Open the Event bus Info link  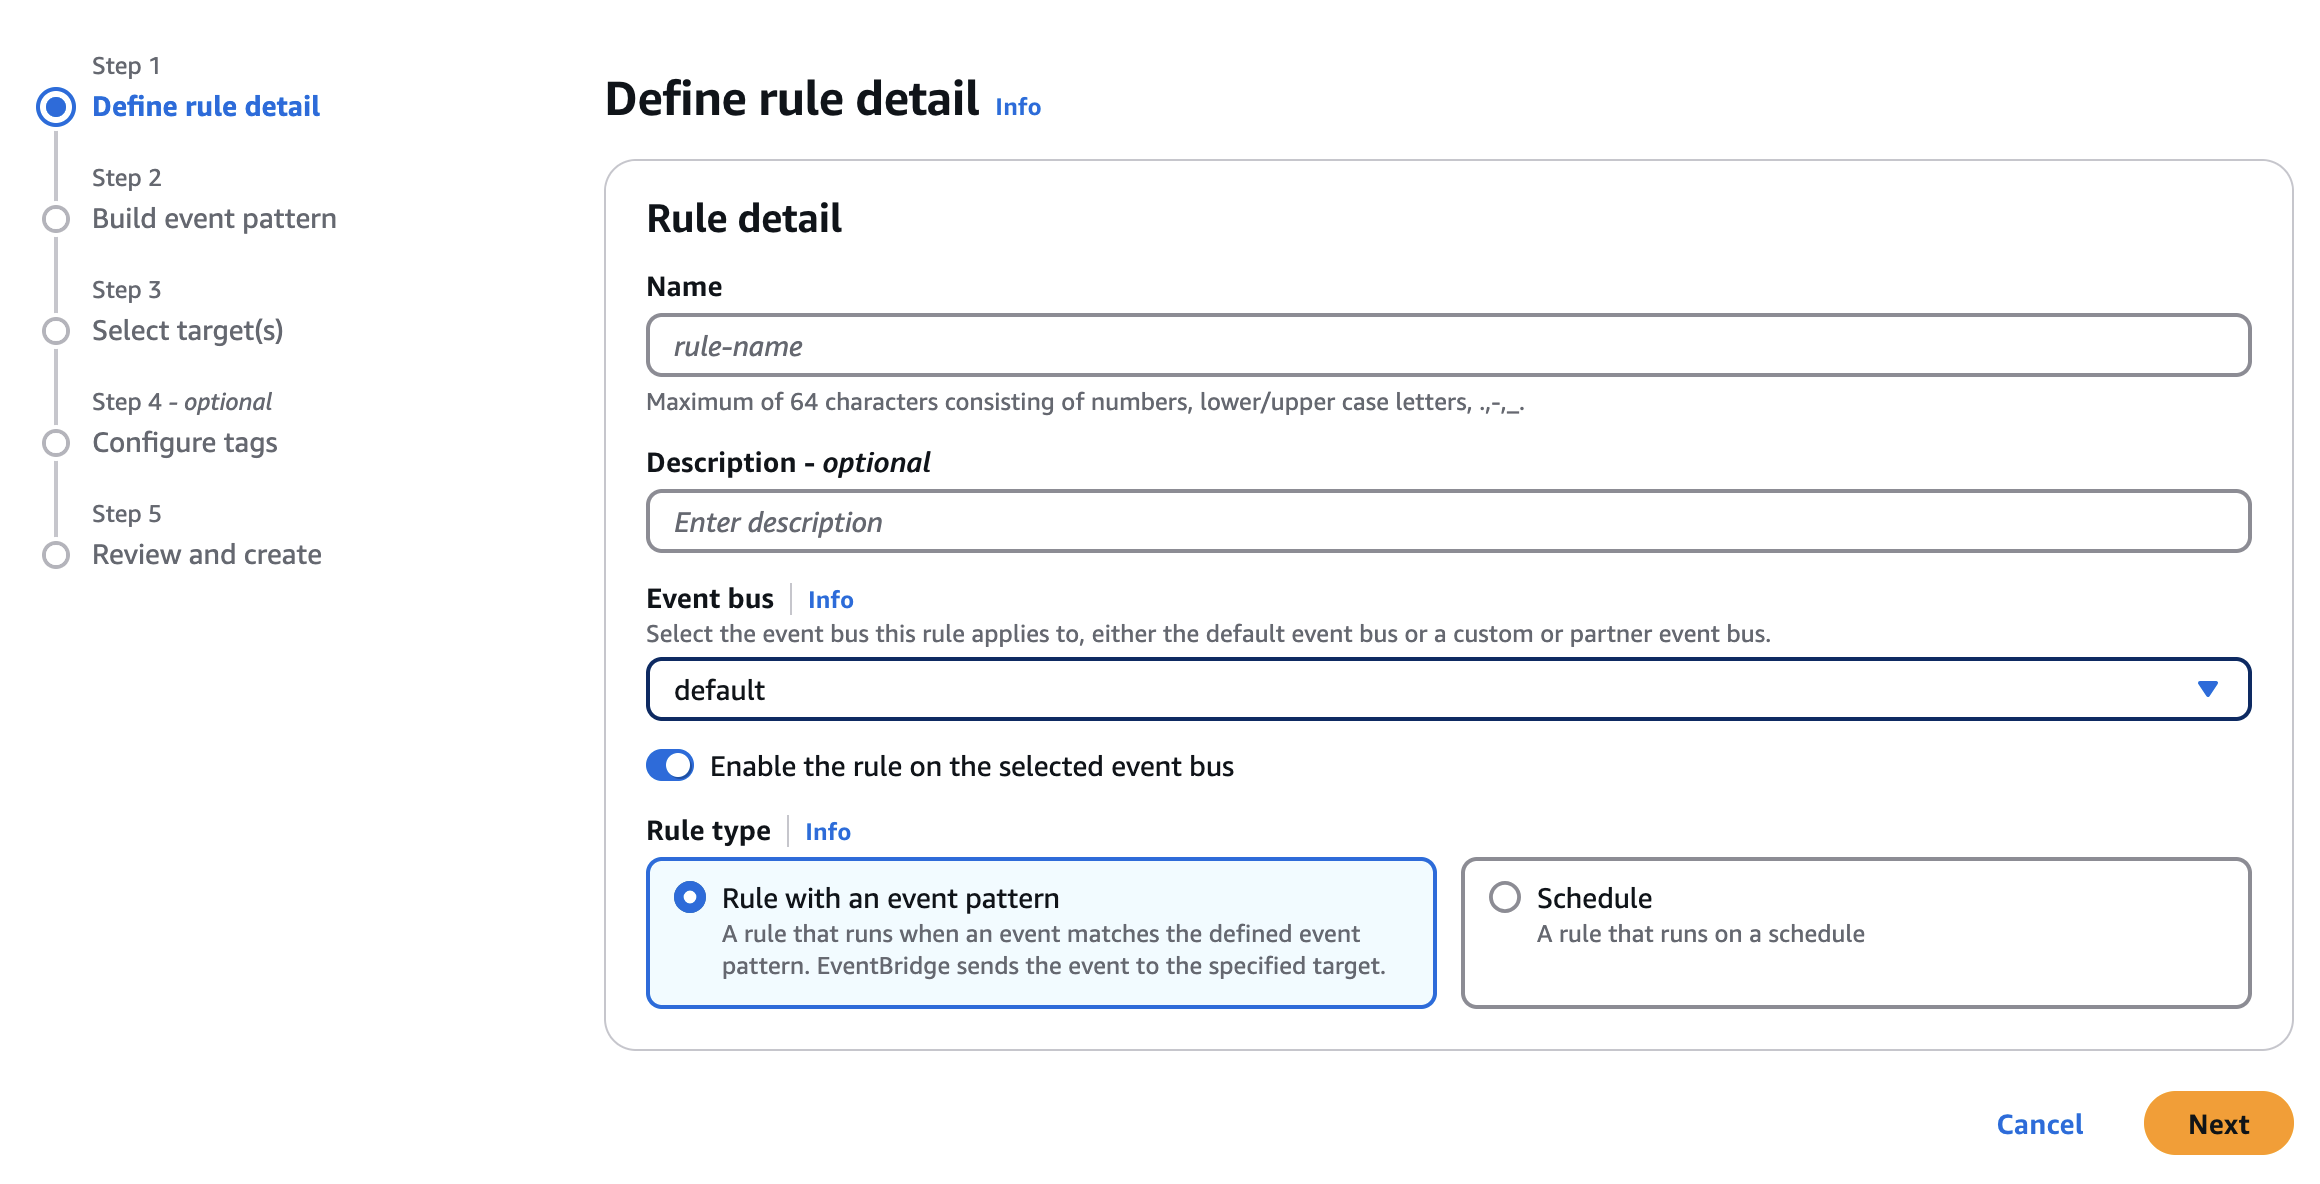point(830,598)
